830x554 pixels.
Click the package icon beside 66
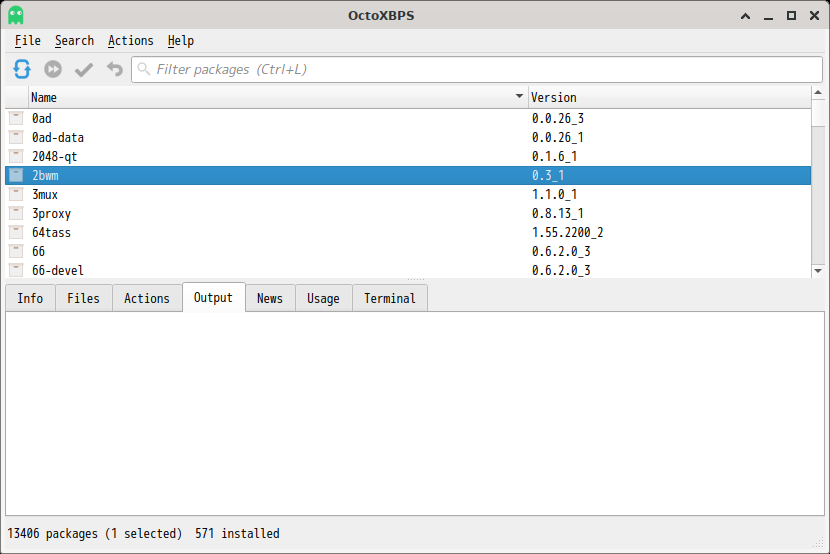click(x=16, y=251)
